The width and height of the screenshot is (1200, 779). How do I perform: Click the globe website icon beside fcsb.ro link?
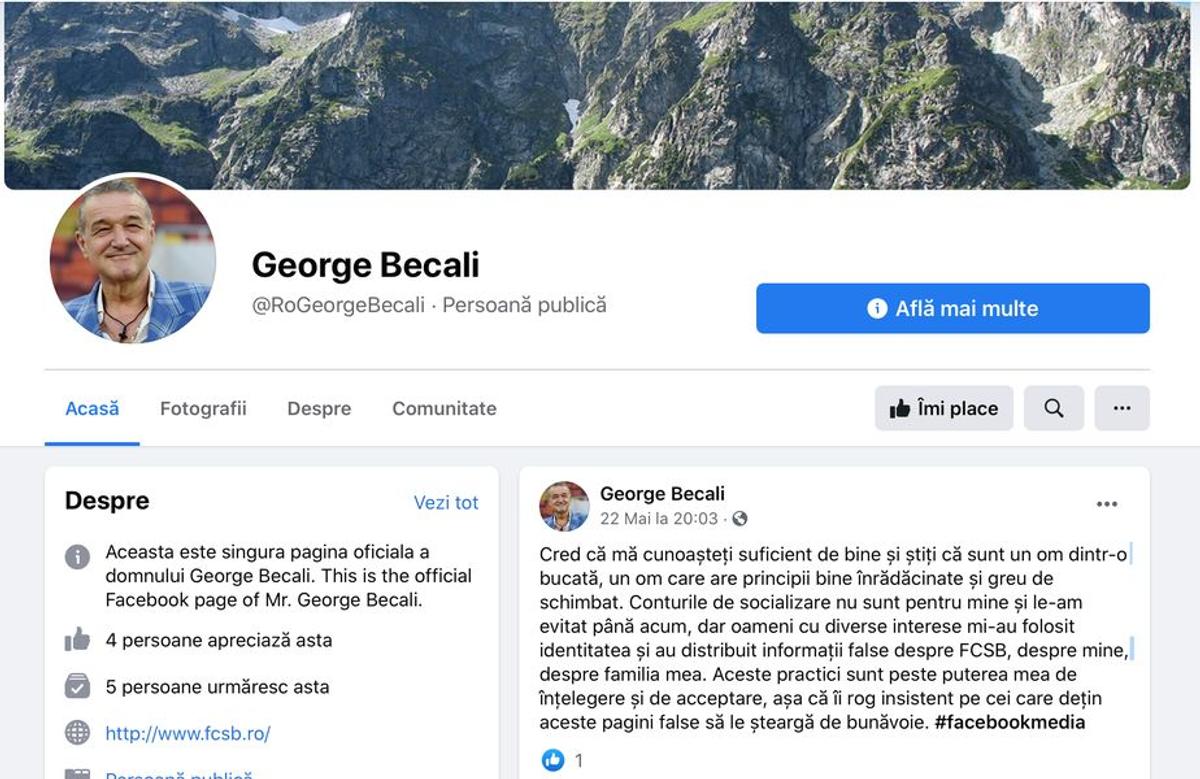tap(77, 733)
